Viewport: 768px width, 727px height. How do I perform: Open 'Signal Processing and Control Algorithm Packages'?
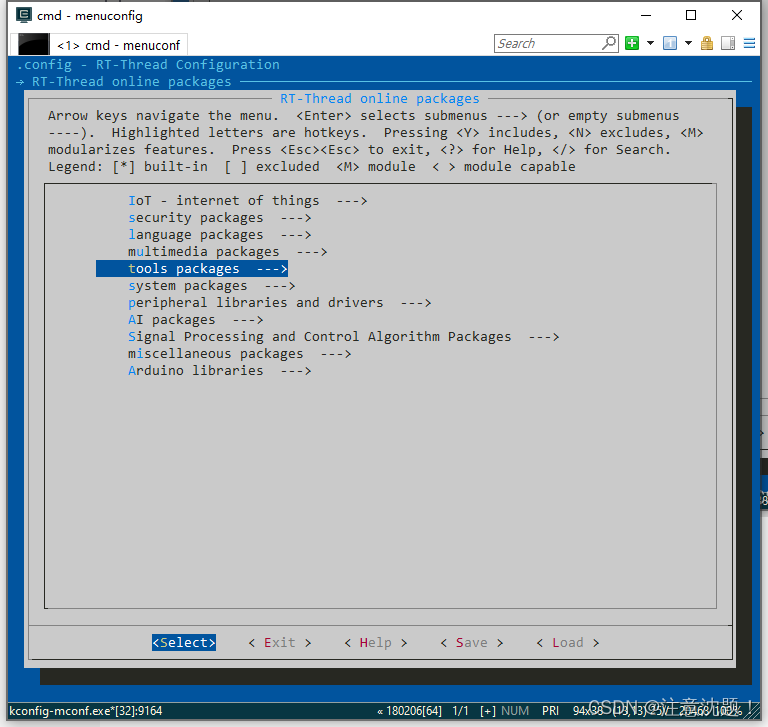coord(343,337)
